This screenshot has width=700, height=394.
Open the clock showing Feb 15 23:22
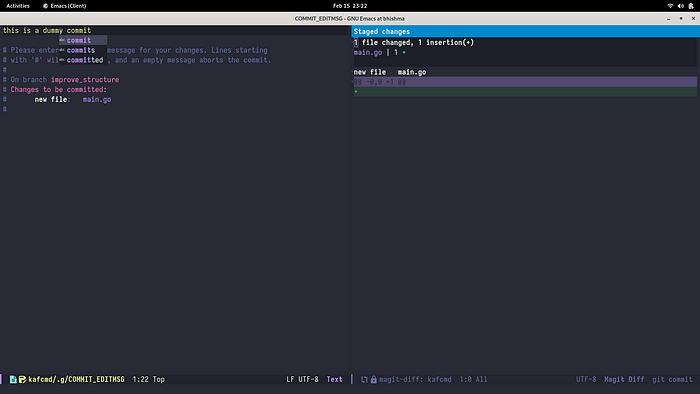point(350,6)
